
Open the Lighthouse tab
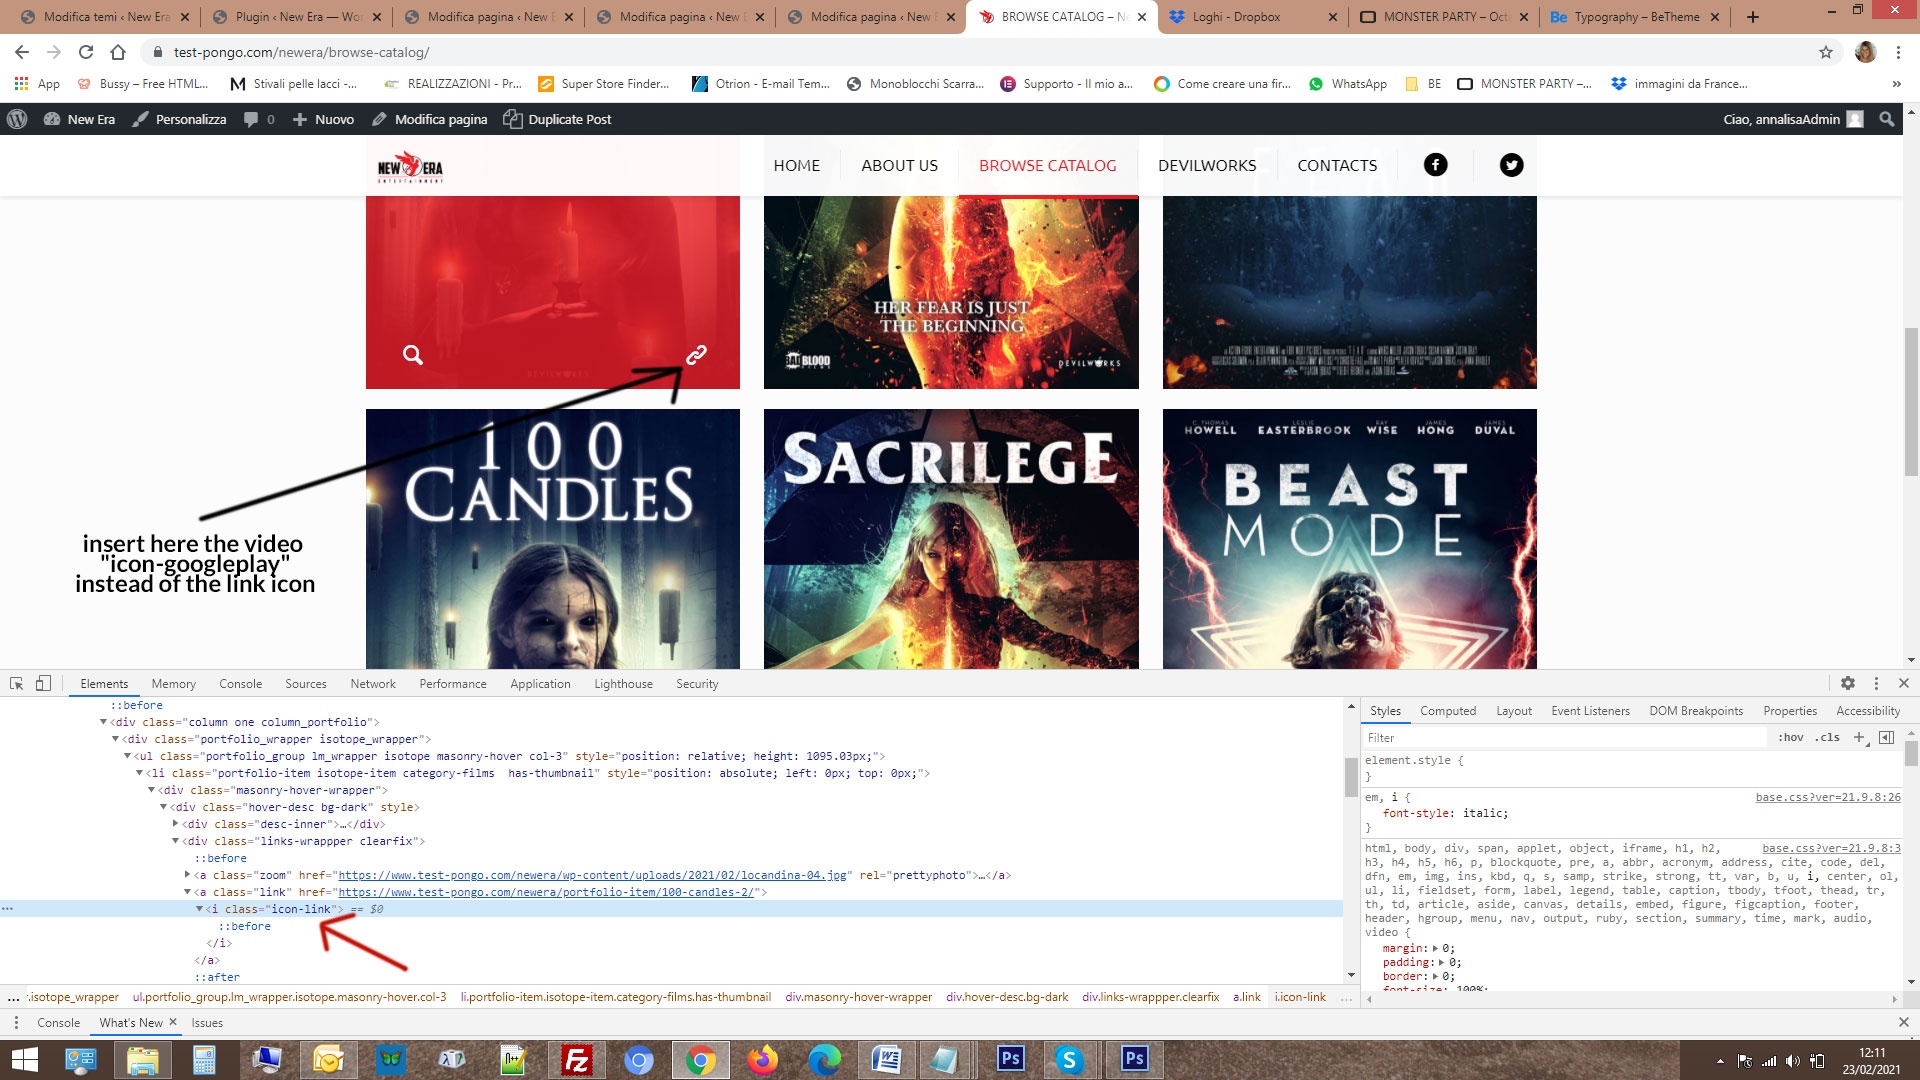623,684
